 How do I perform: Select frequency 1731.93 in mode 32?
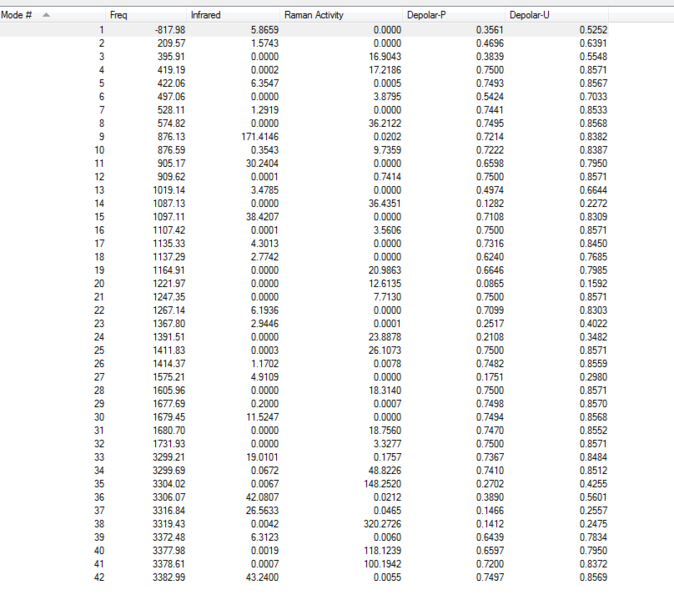click(169, 444)
